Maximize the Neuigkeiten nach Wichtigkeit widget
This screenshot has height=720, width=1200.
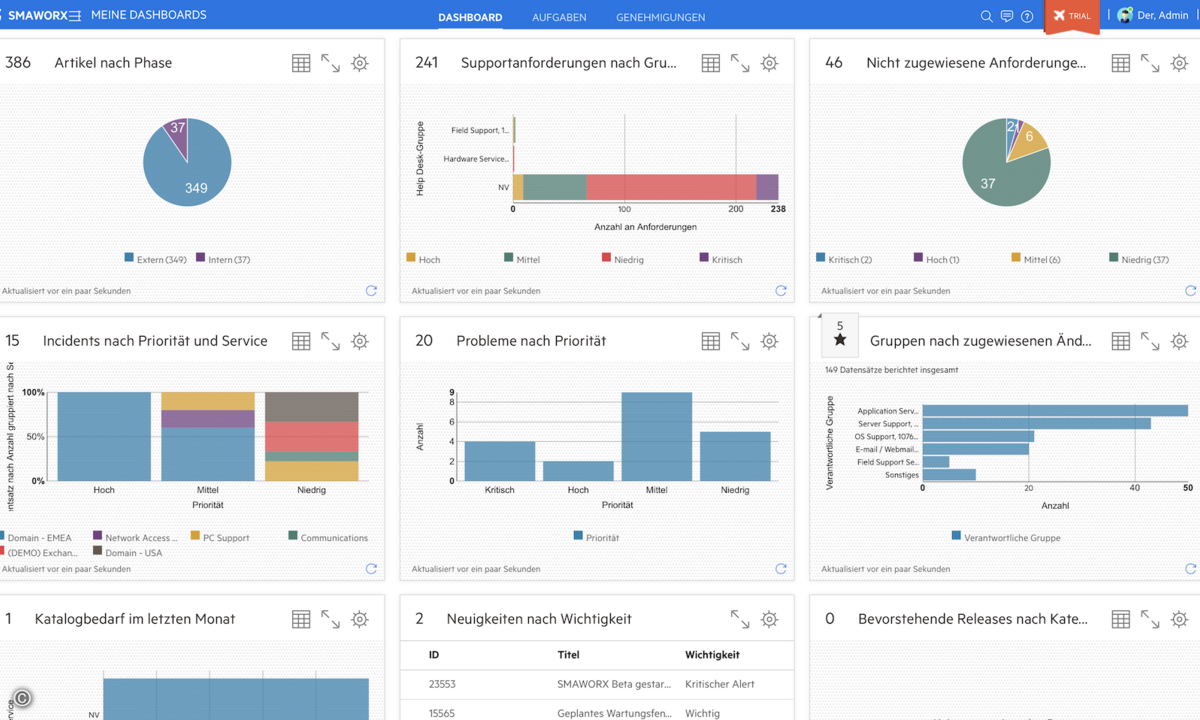click(x=740, y=619)
